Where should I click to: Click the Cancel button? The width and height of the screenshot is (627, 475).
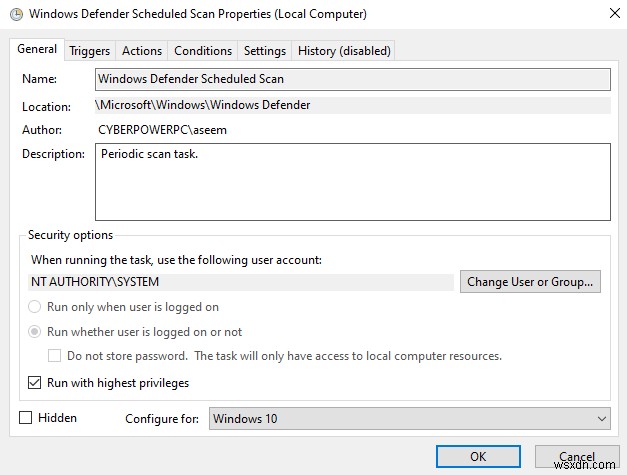(577, 457)
